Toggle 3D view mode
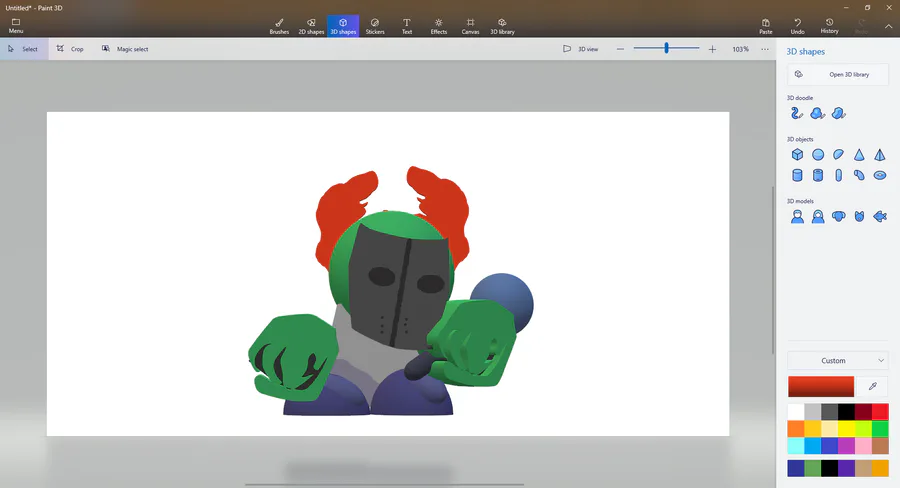Image resolution: width=900 pixels, height=488 pixels. (580, 49)
